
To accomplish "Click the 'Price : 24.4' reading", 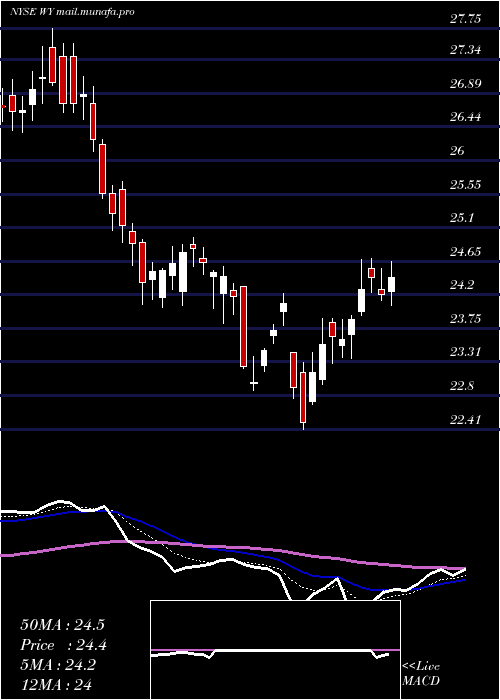I will (63, 645).
